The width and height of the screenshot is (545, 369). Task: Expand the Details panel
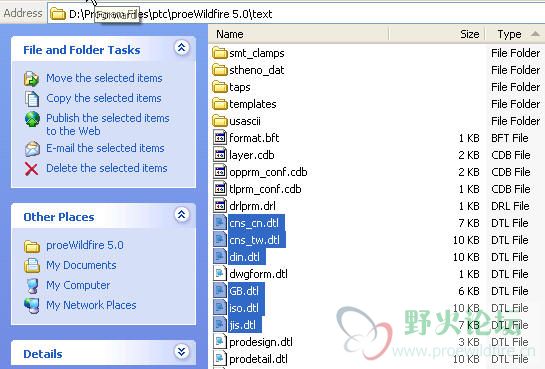(181, 352)
